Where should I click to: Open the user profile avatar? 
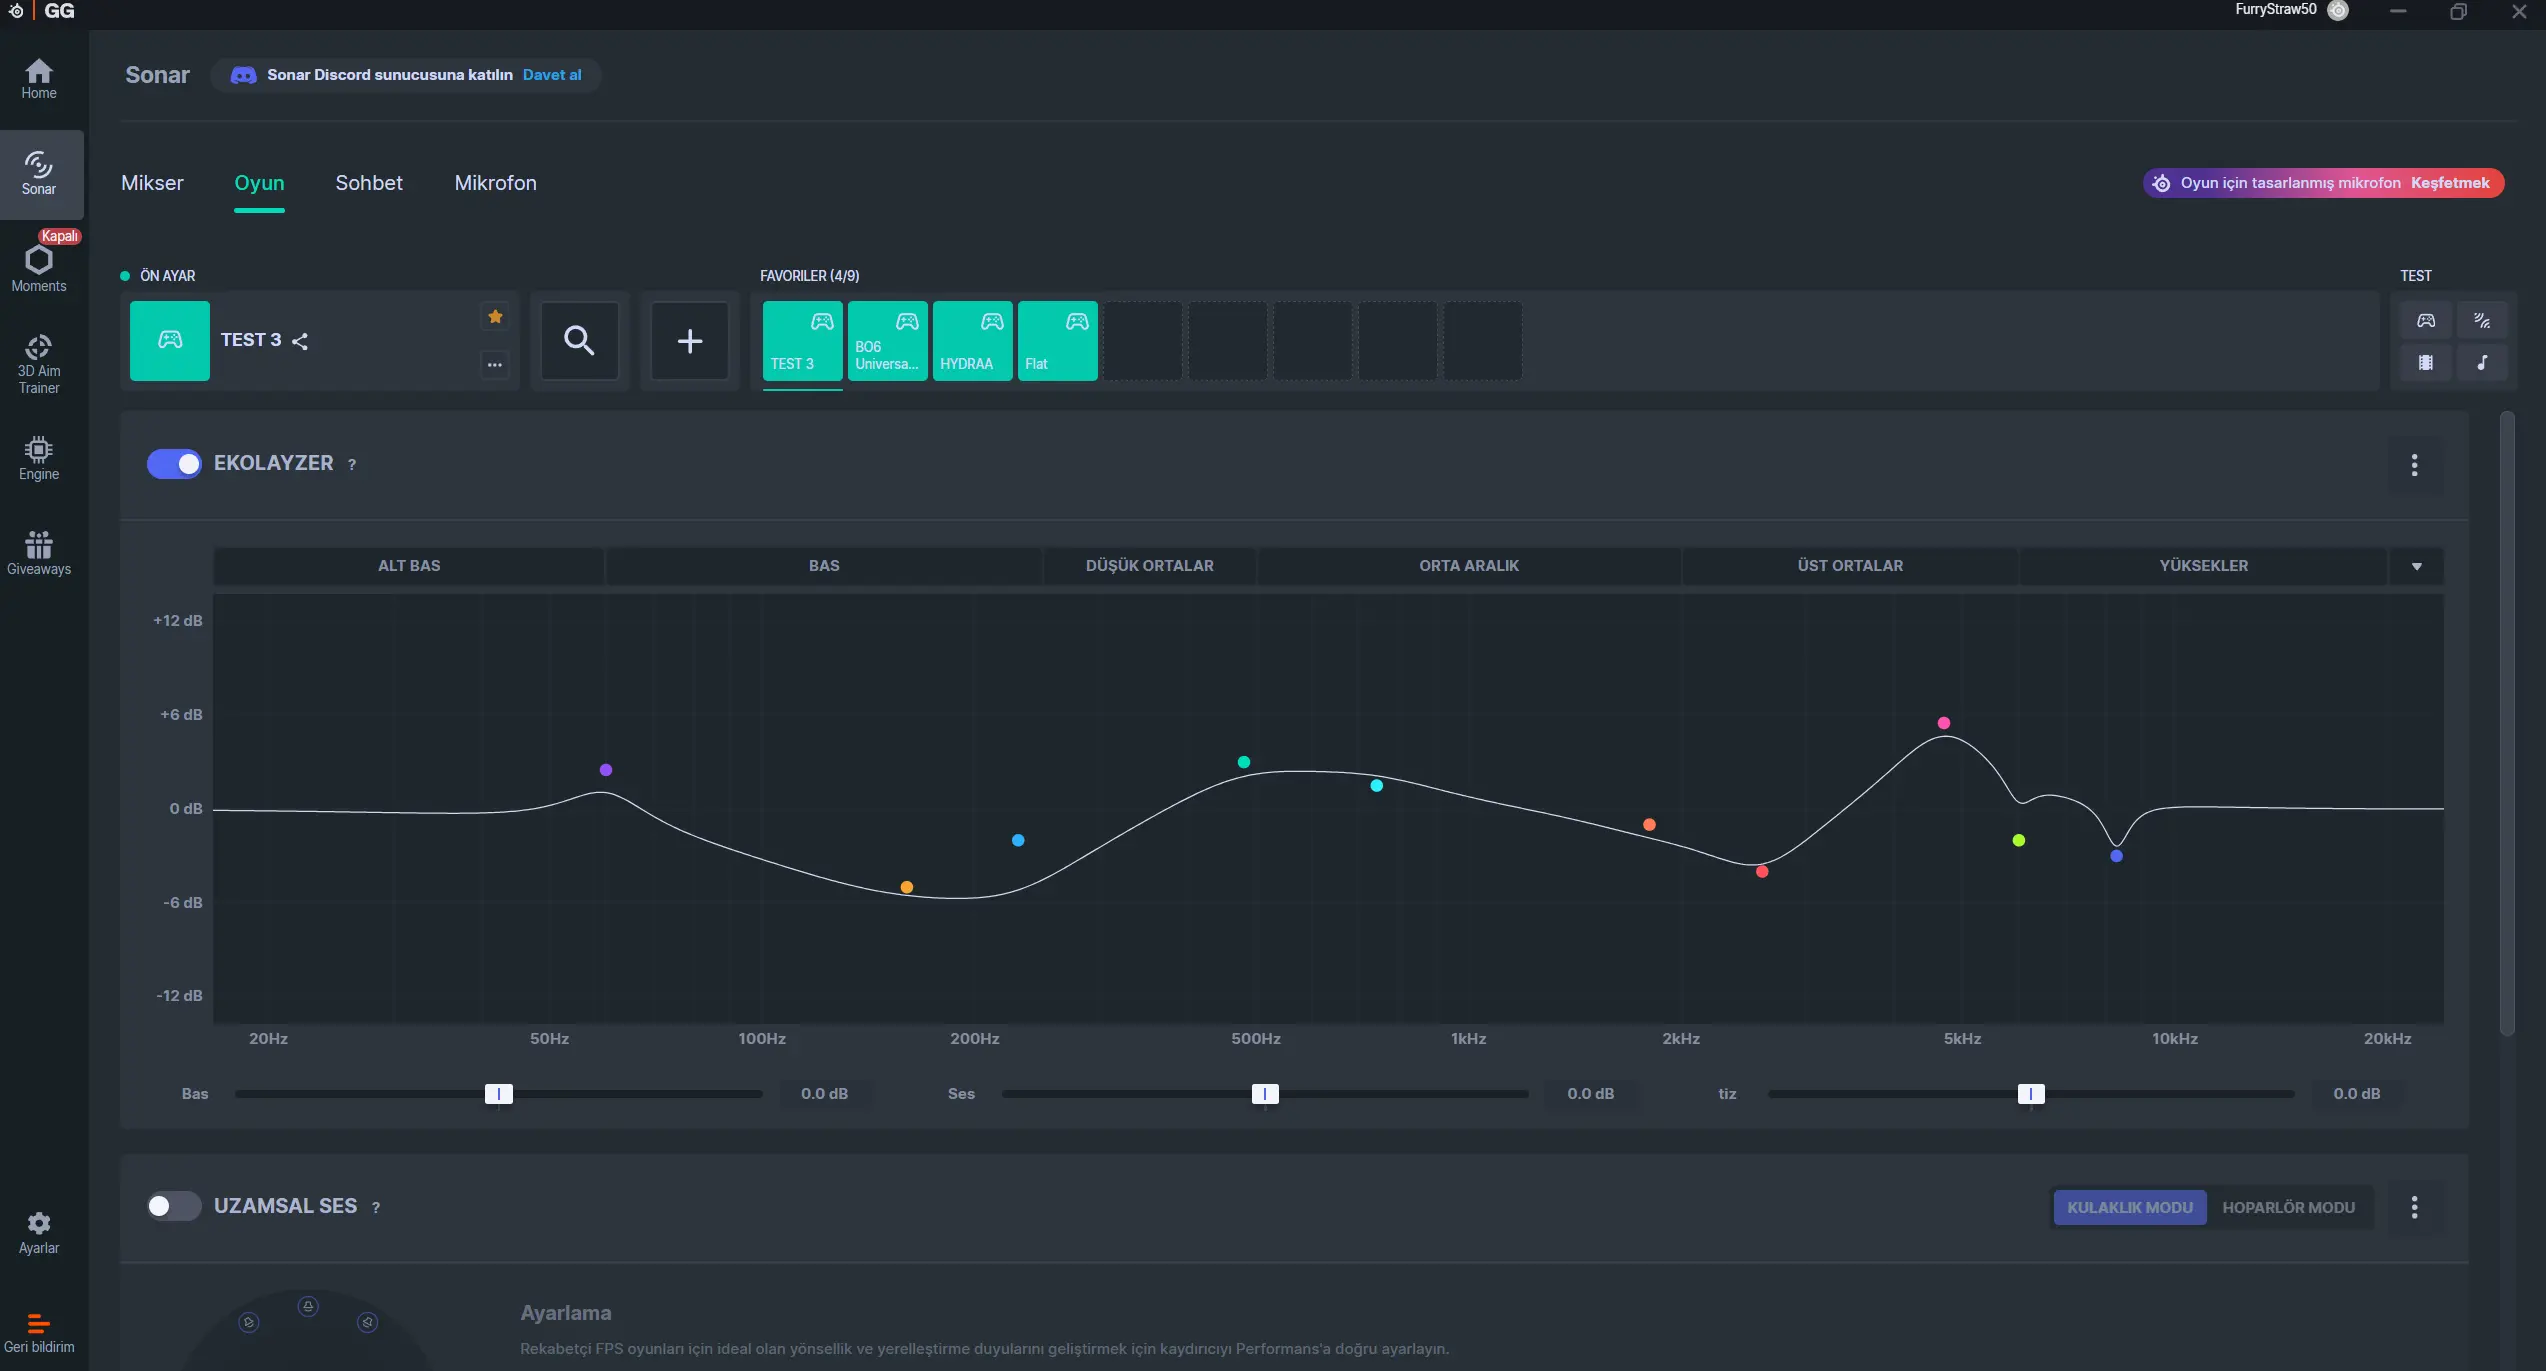[2338, 11]
